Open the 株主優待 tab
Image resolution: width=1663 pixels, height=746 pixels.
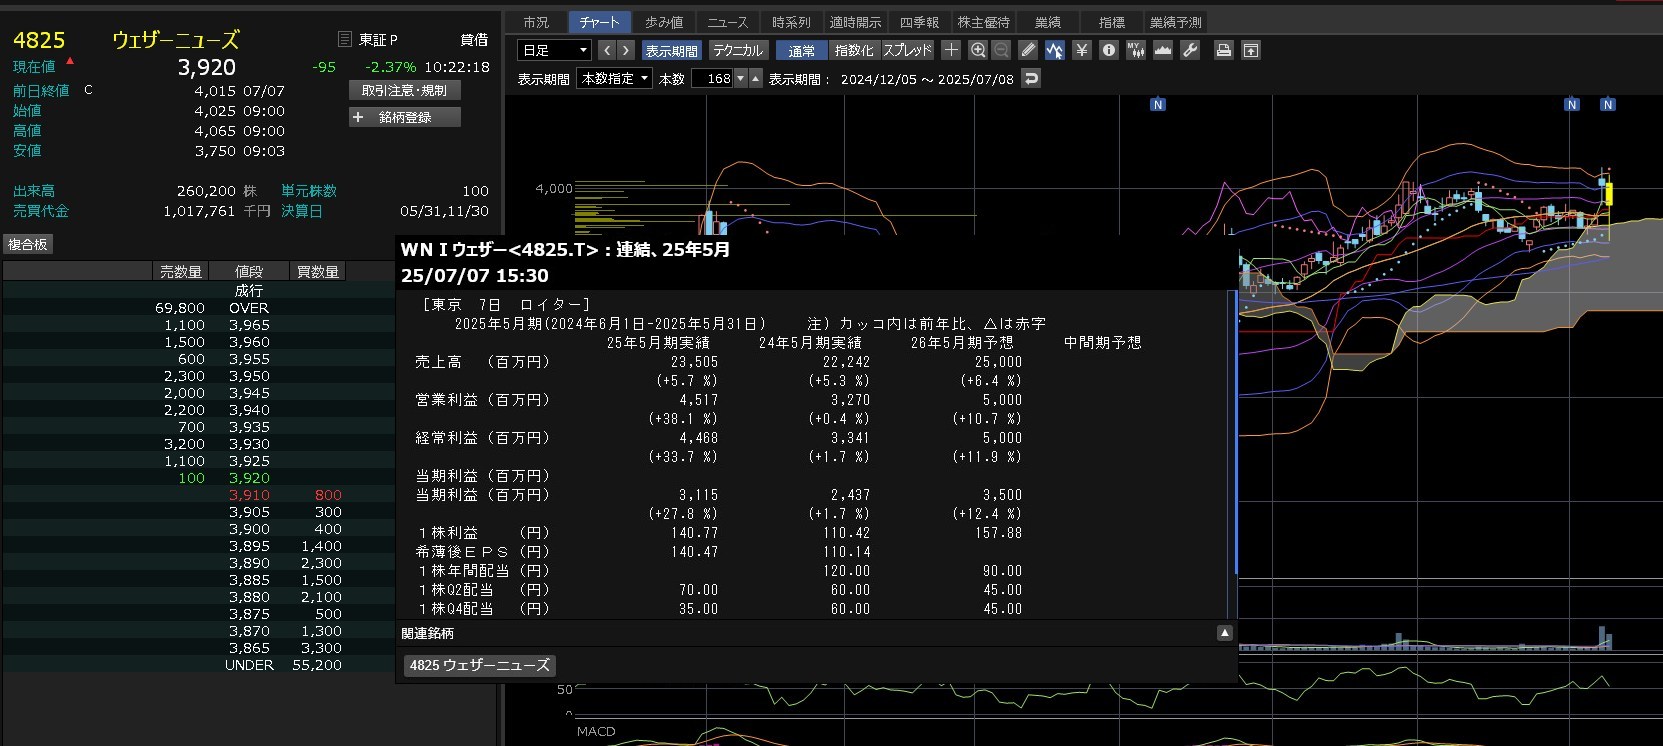tap(984, 22)
